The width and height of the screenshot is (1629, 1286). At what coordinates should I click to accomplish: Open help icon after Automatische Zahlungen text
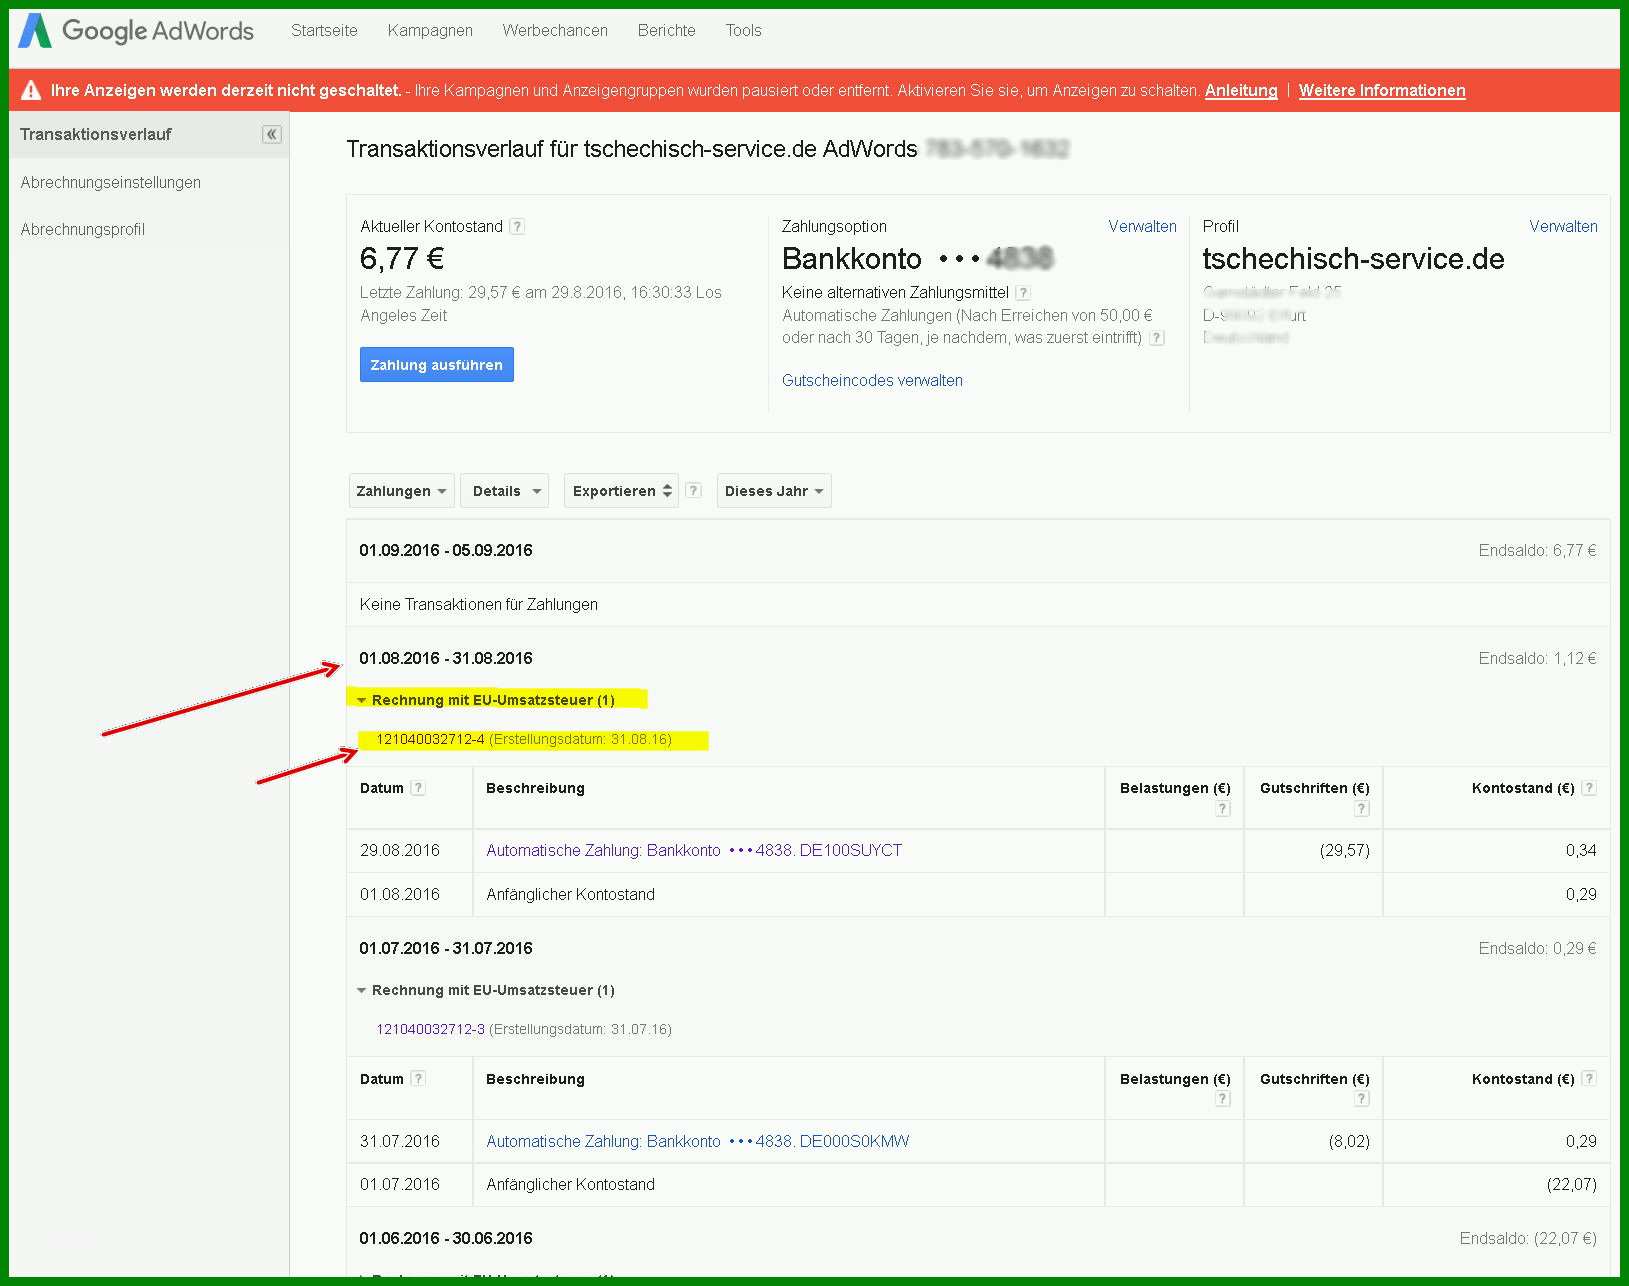tap(1157, 338)
